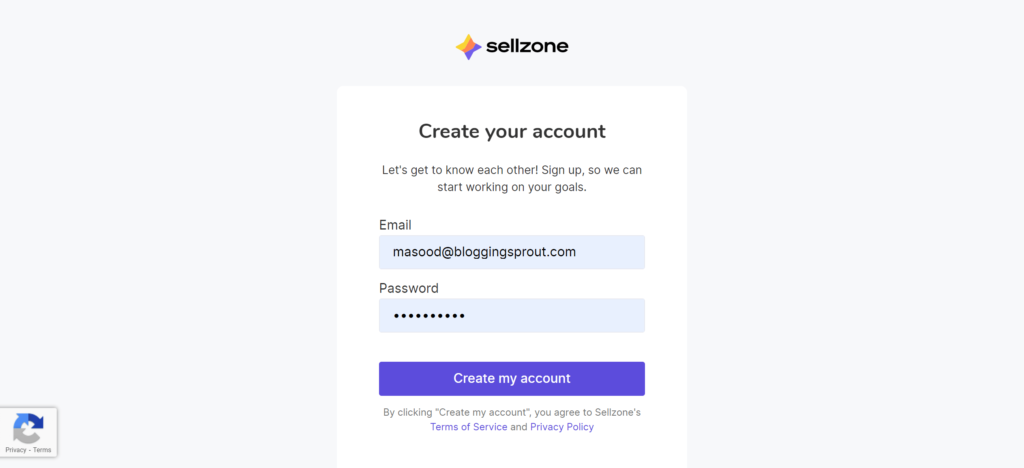Image resolution: width=1024 pixels, height=468 pixels.
Task: Click the Password field label
Action: [x=409, y=289]
